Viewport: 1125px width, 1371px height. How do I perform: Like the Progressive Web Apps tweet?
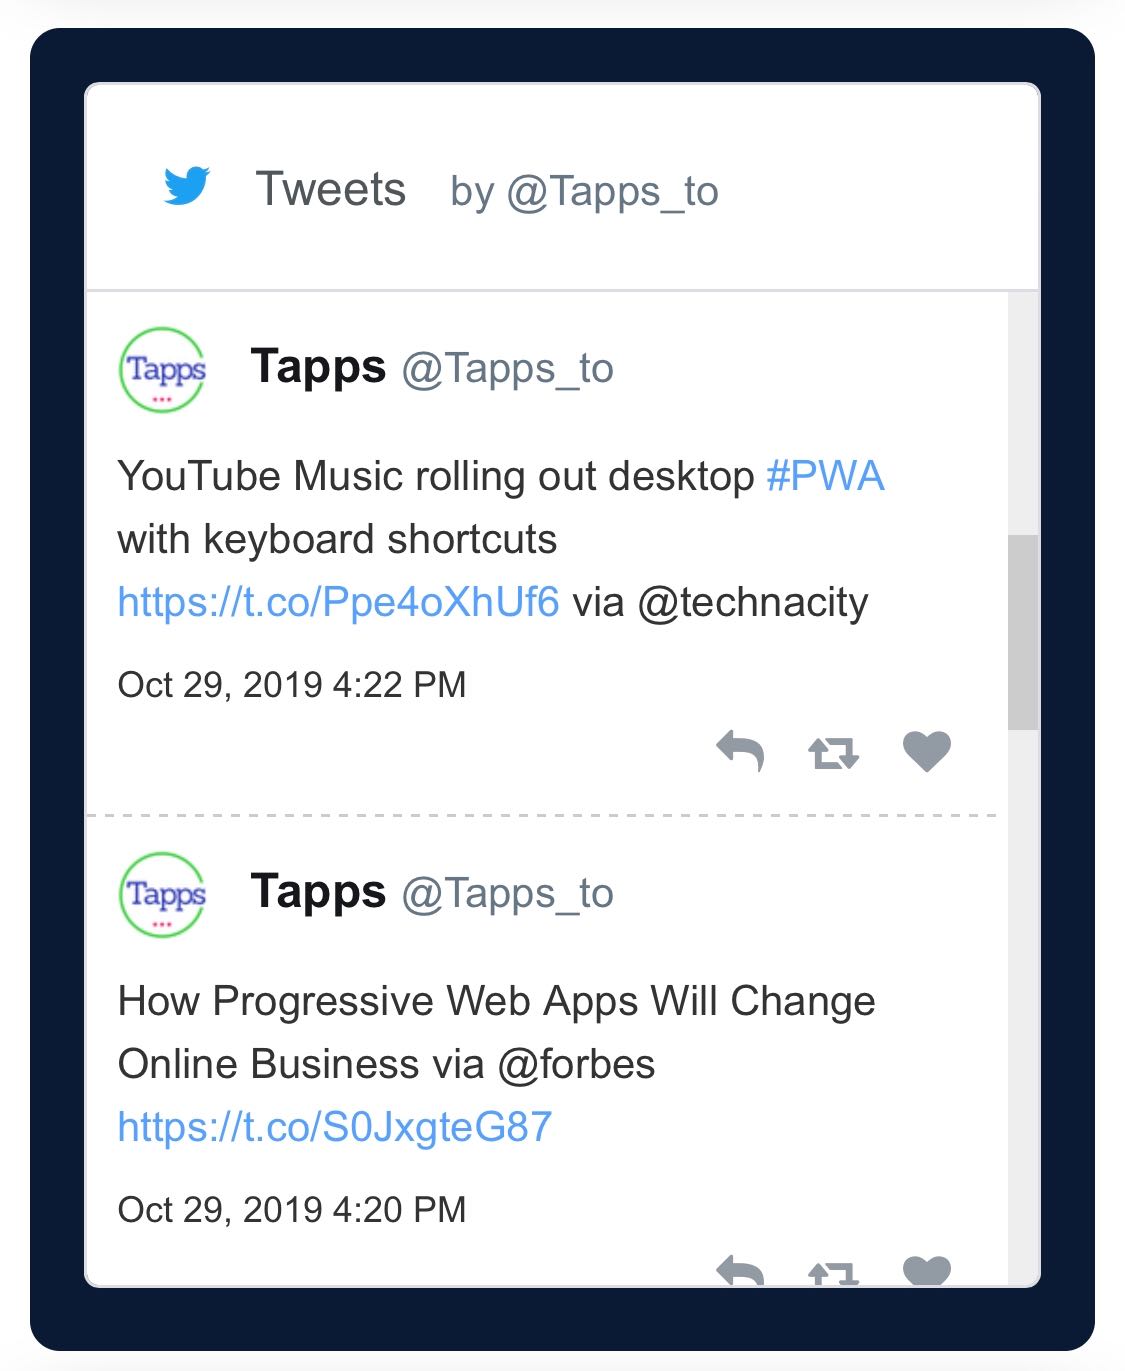pyautogui.click(x=926, y=1270)
